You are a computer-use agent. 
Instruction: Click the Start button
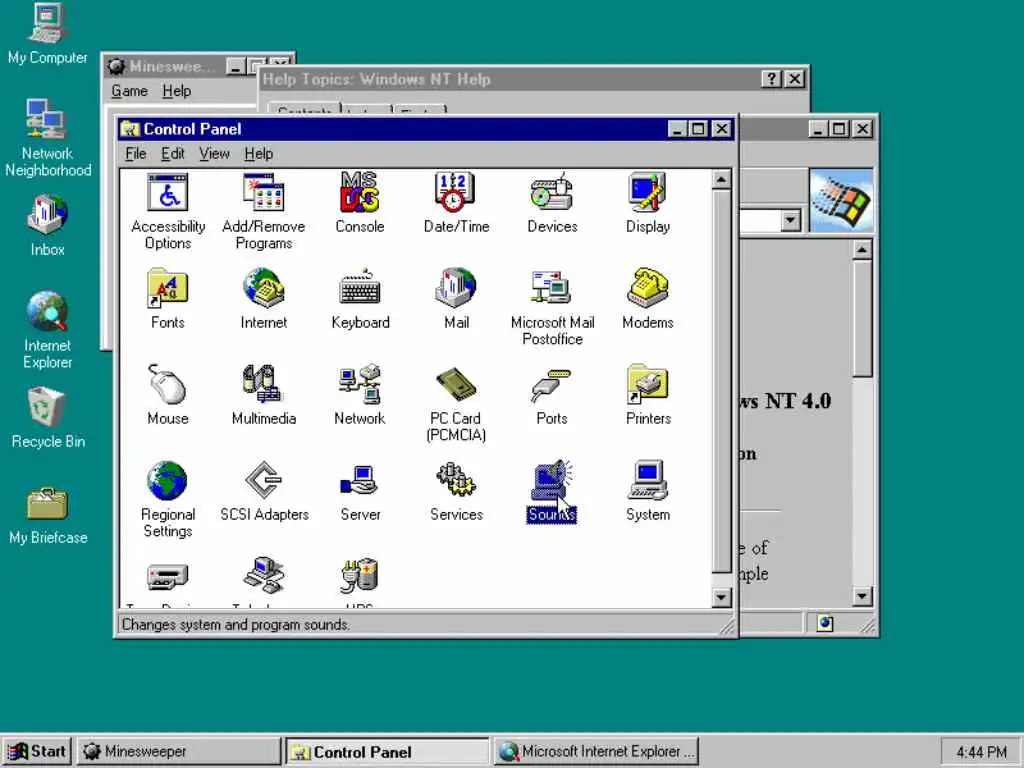(x=37, y=752)
